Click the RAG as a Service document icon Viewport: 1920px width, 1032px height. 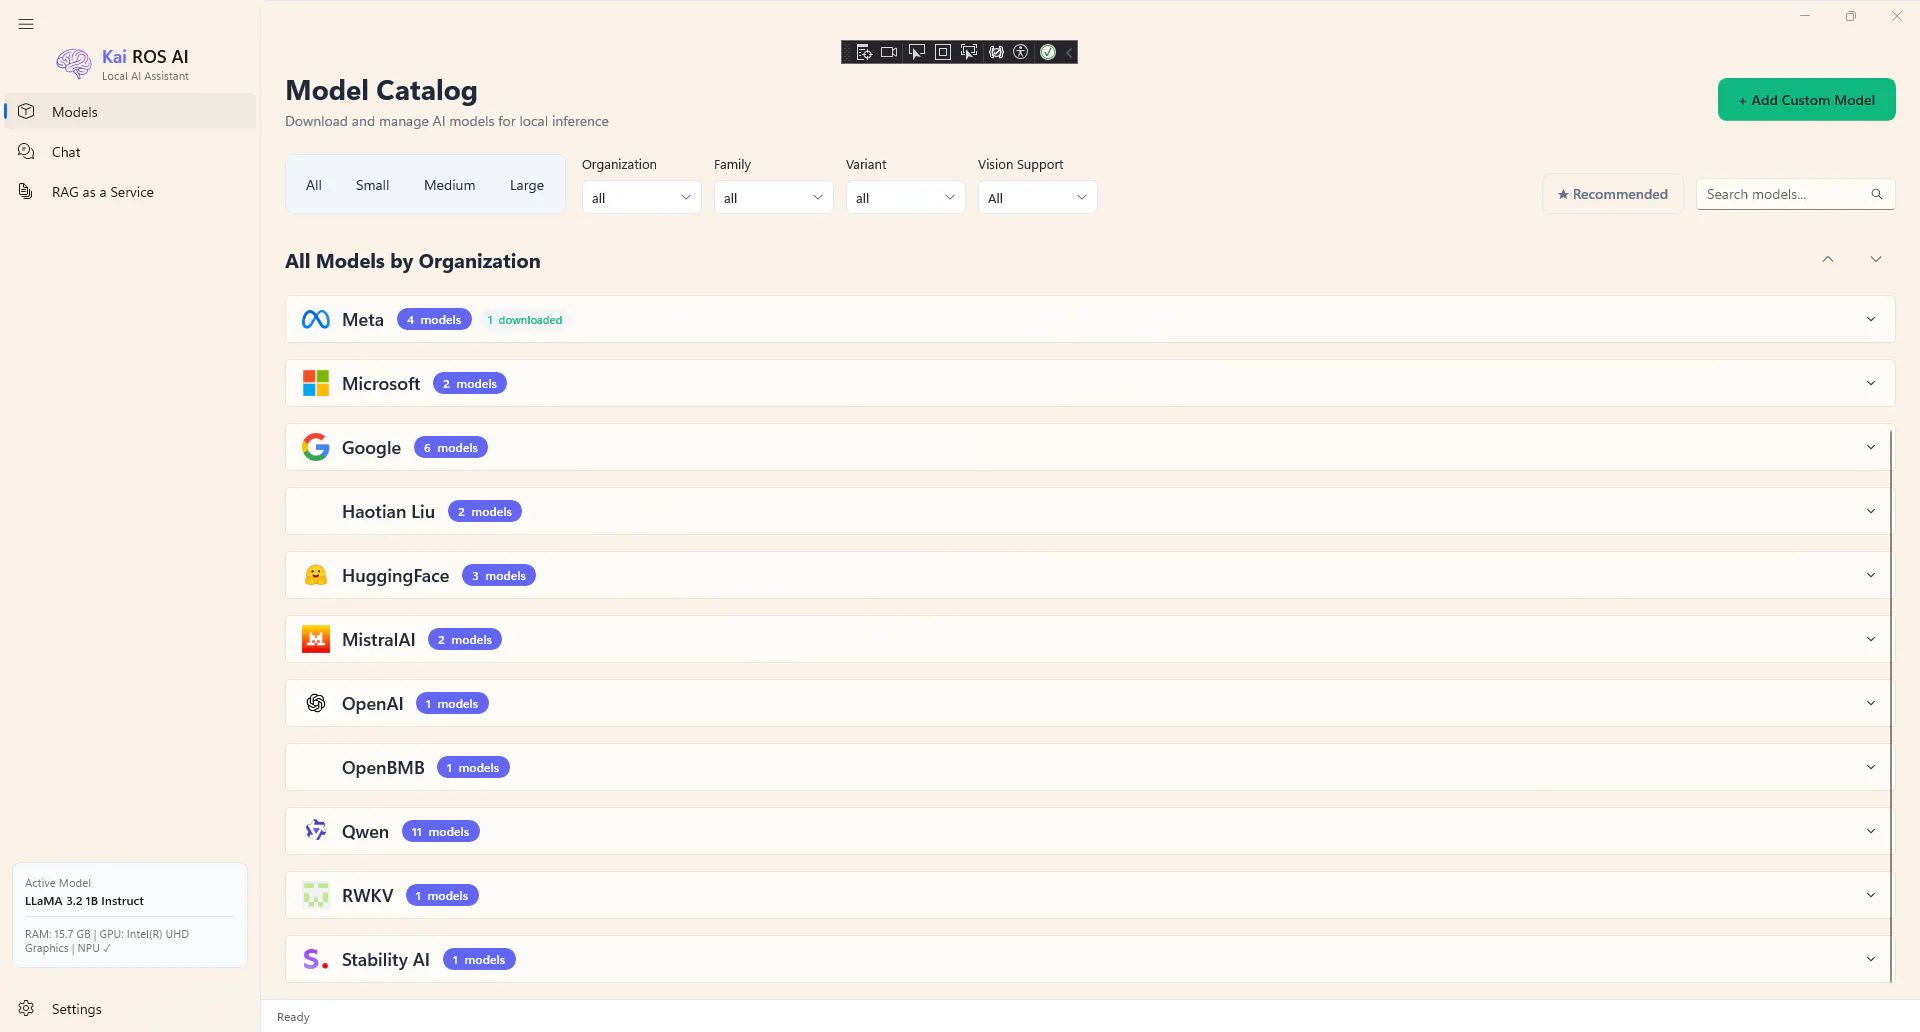(27, 191)
